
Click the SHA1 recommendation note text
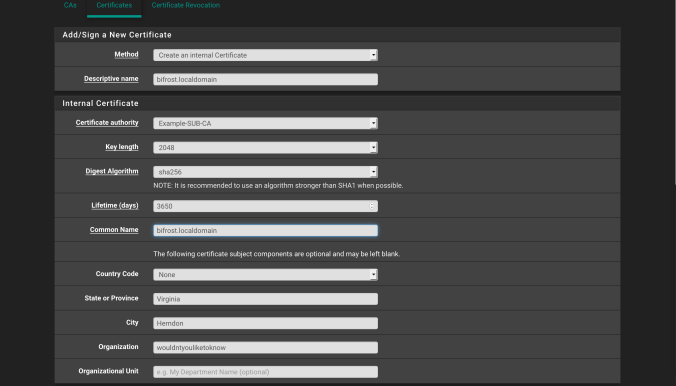click(x=278, y=185)
